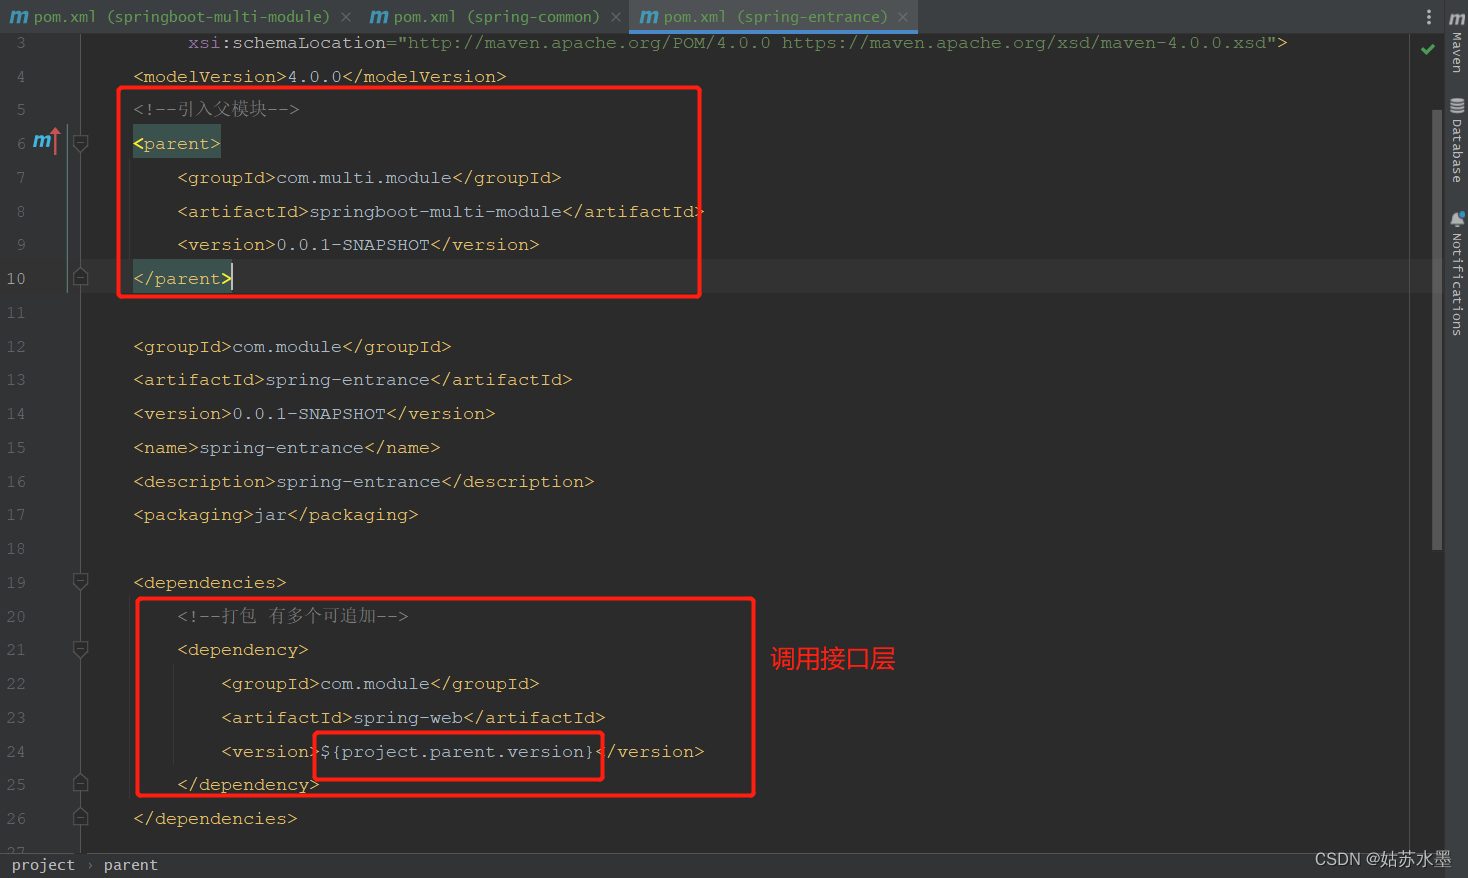Click the '<name>spring-entrance' line

tap(287, 447)
